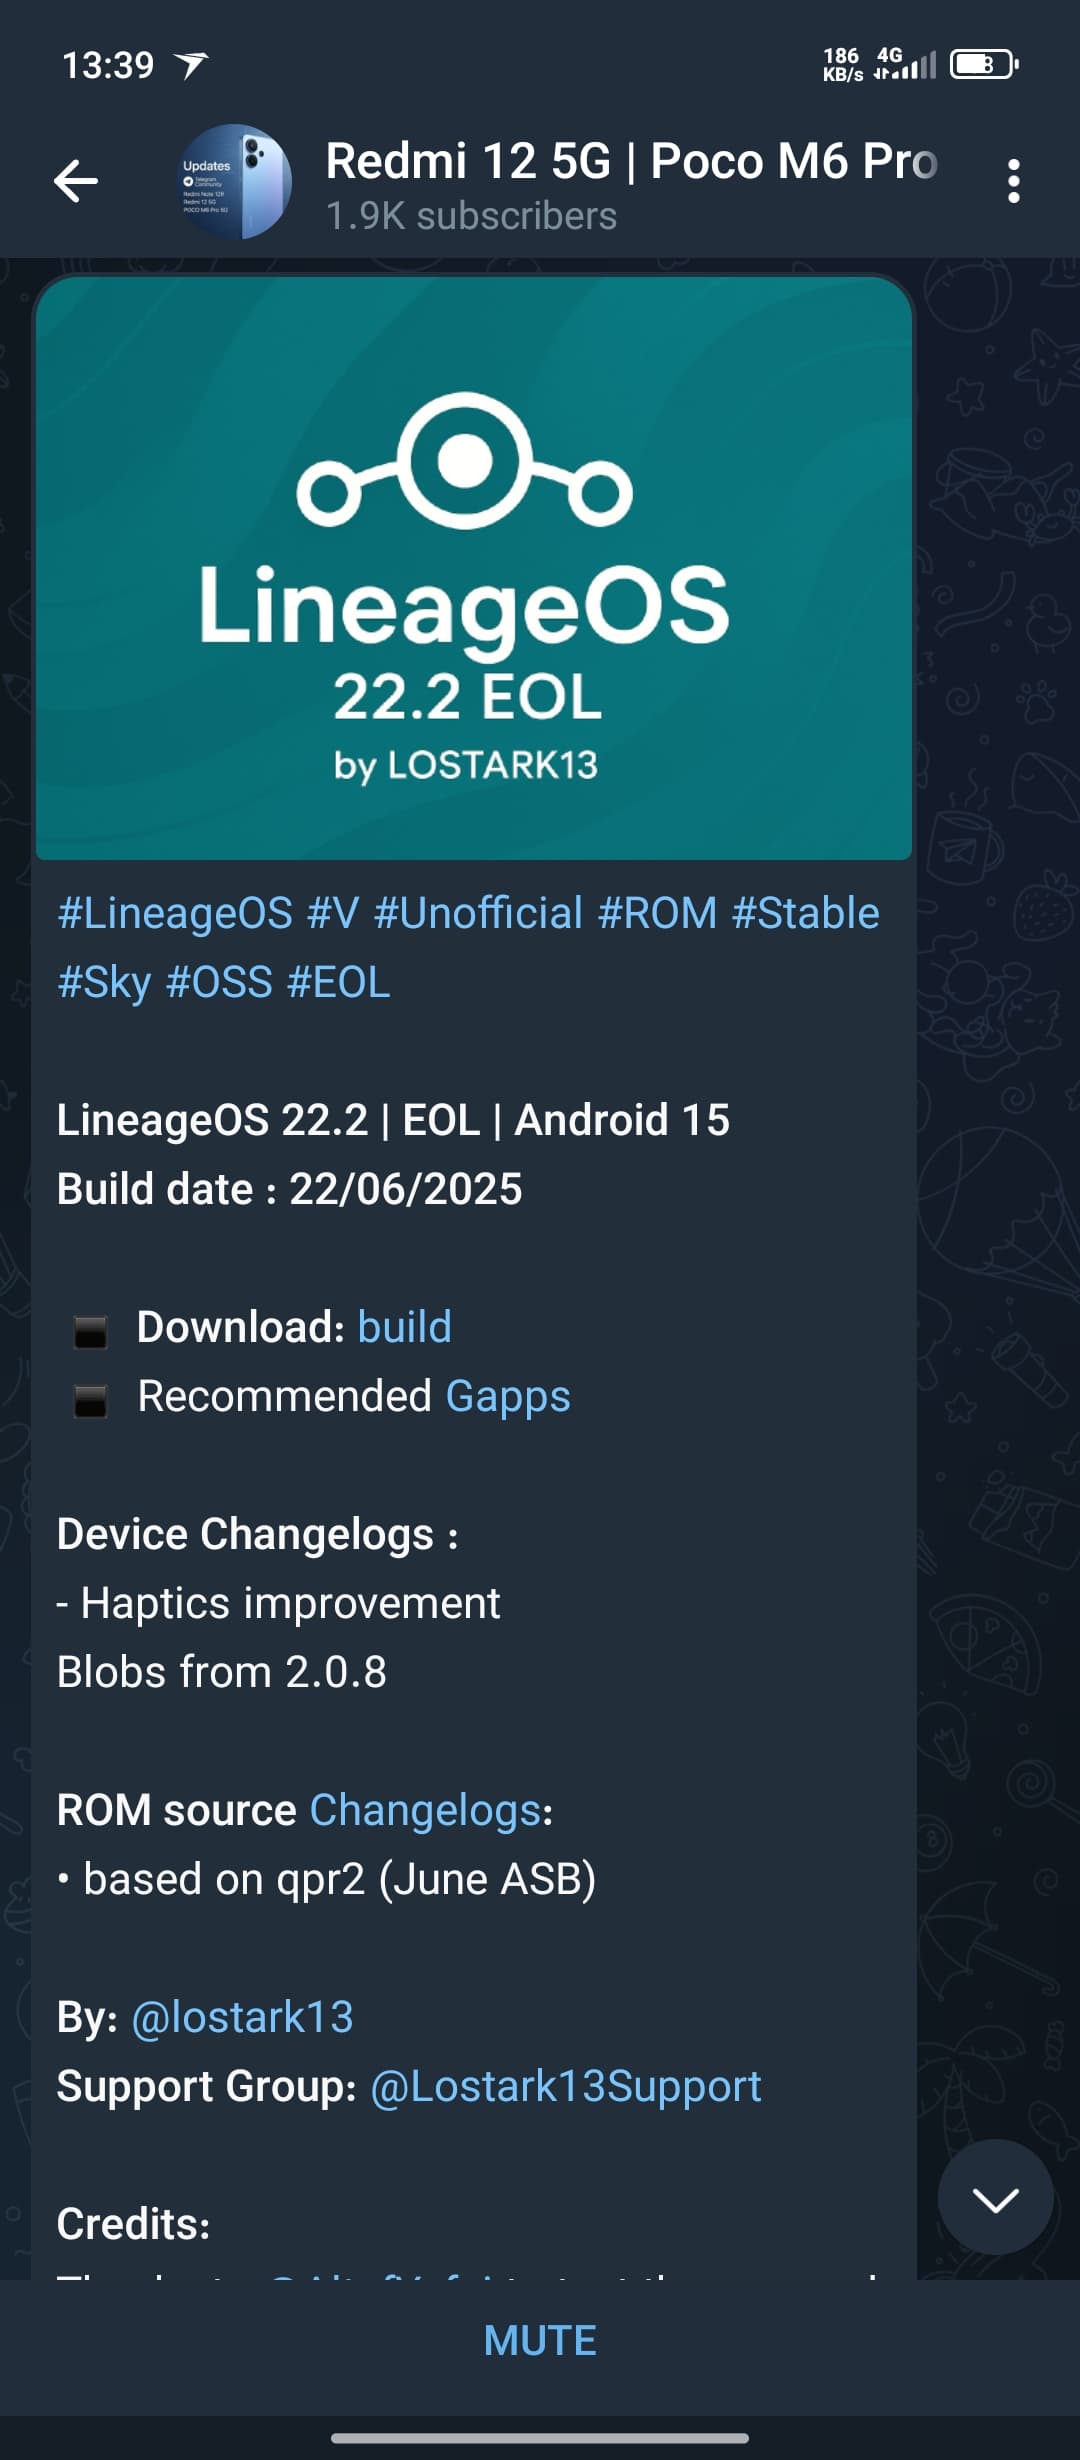Open the three-dot overflow menu
Image resolution: width=1080 pixels, height=2460 pixels.
[1013, 181]
